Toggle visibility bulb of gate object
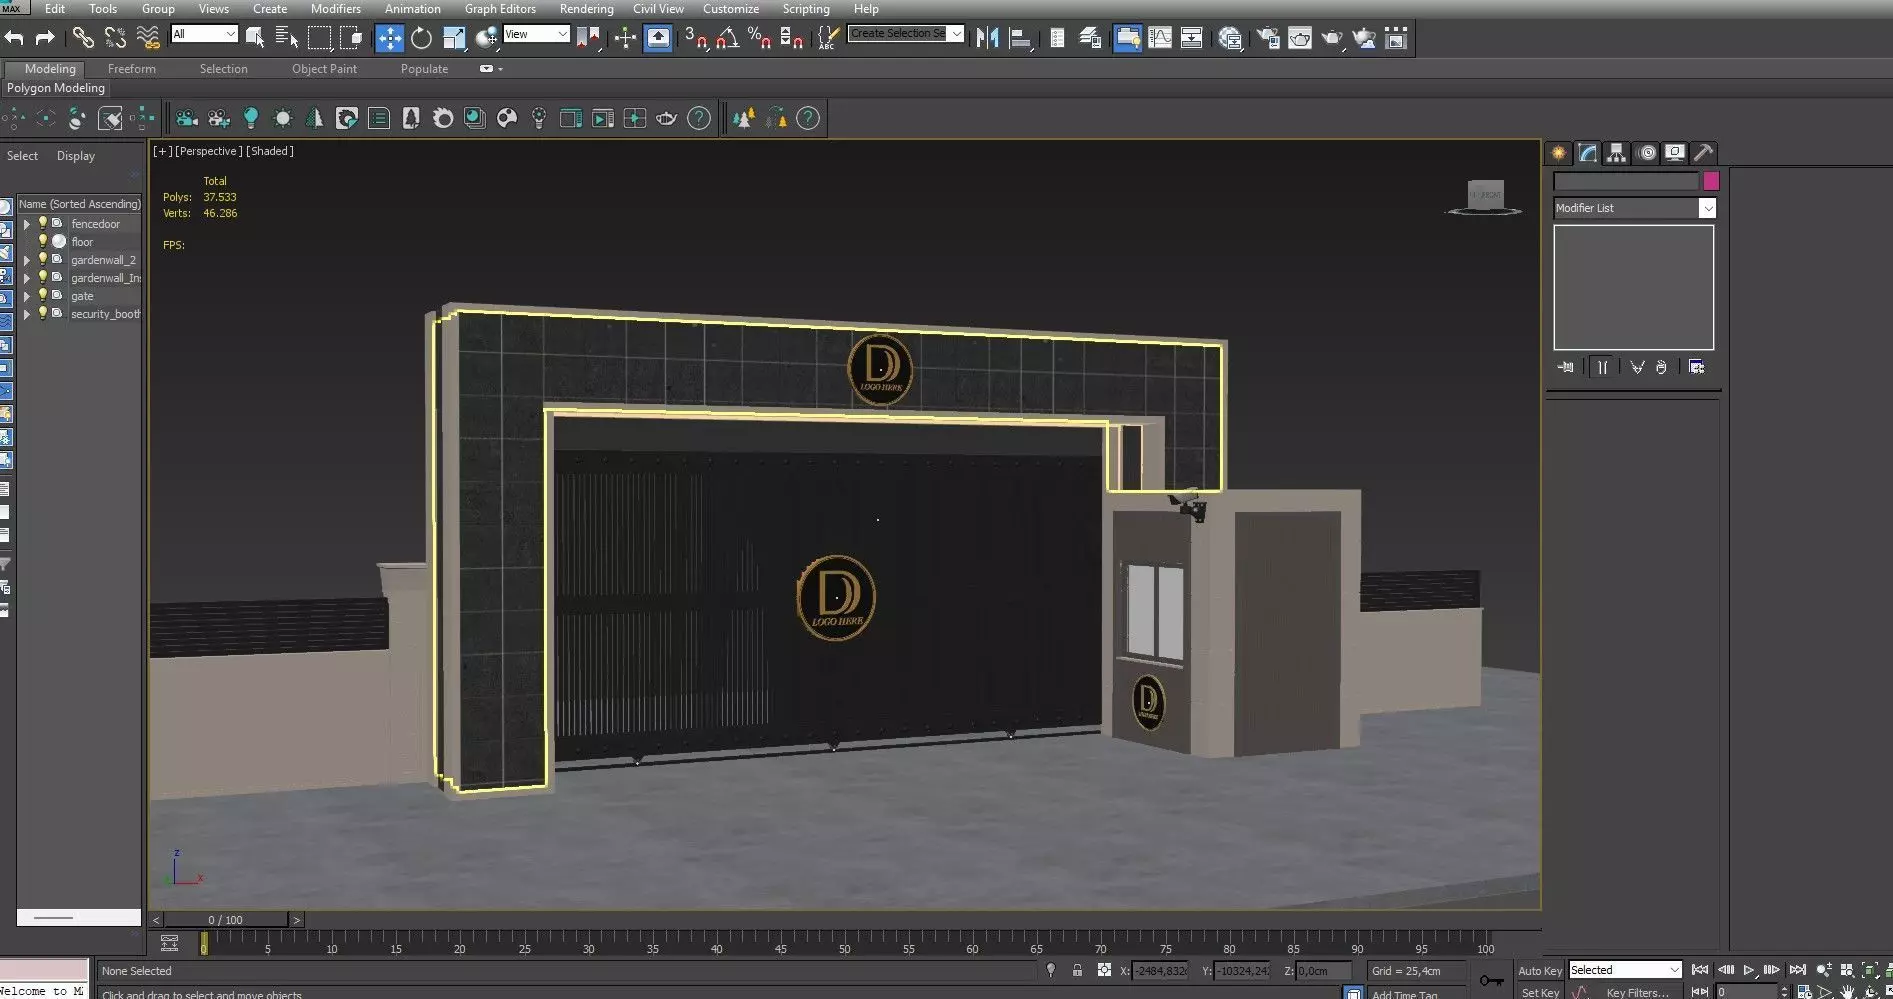Screen dimensions: 1893x999 [x=43, y=295]
